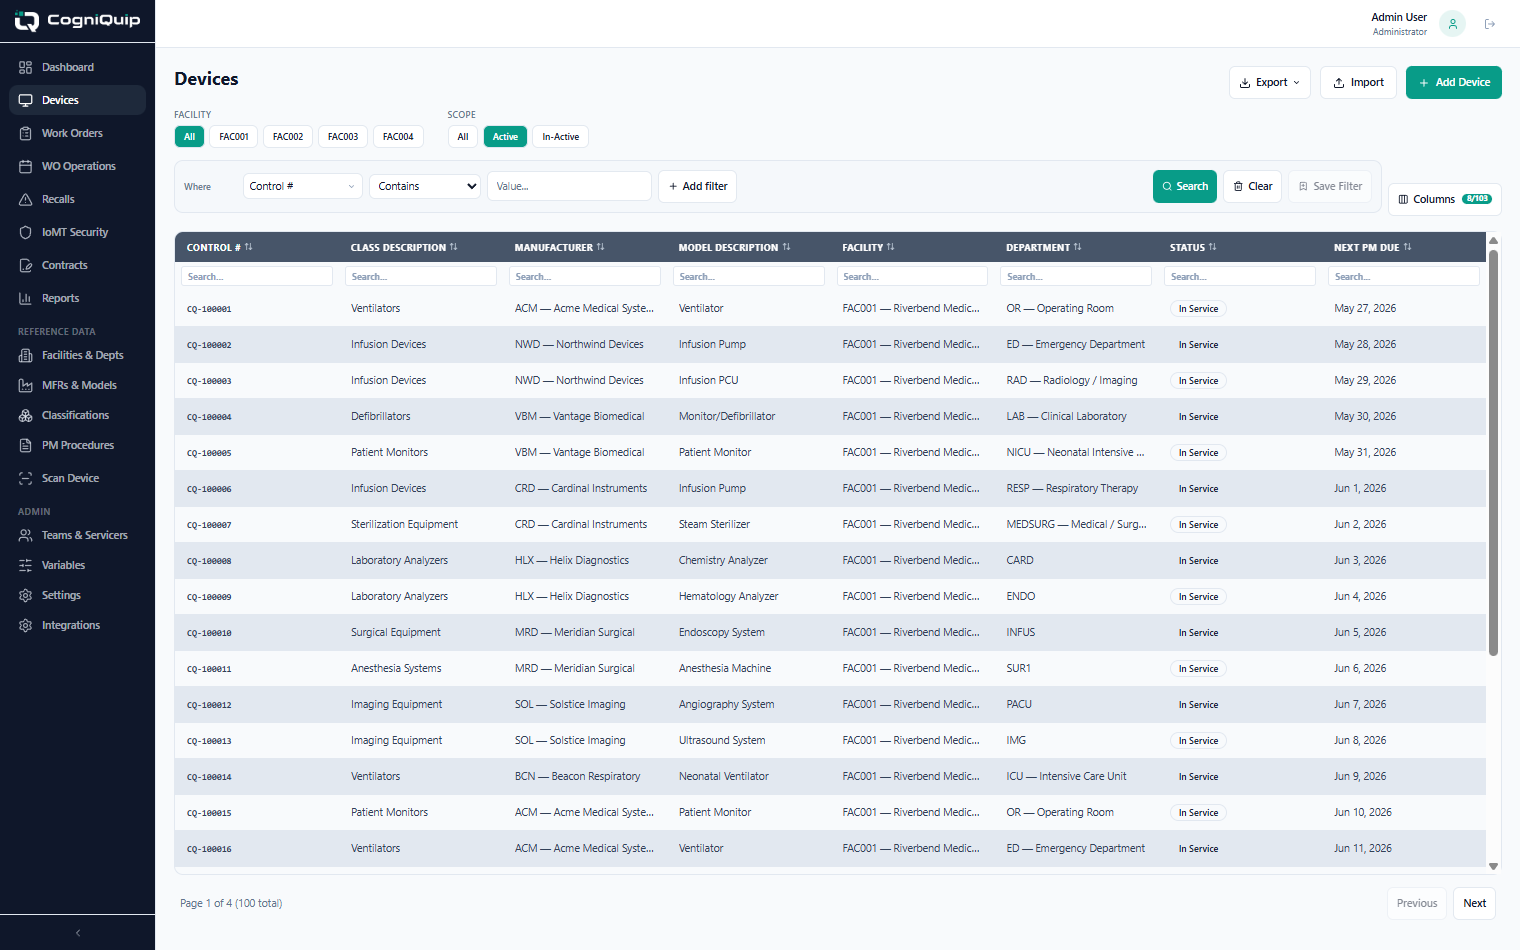Screen dimensions: 1520x950
Task: Sort by Control # column arrows
Action: pyautogui.click(x=249, y=247)
